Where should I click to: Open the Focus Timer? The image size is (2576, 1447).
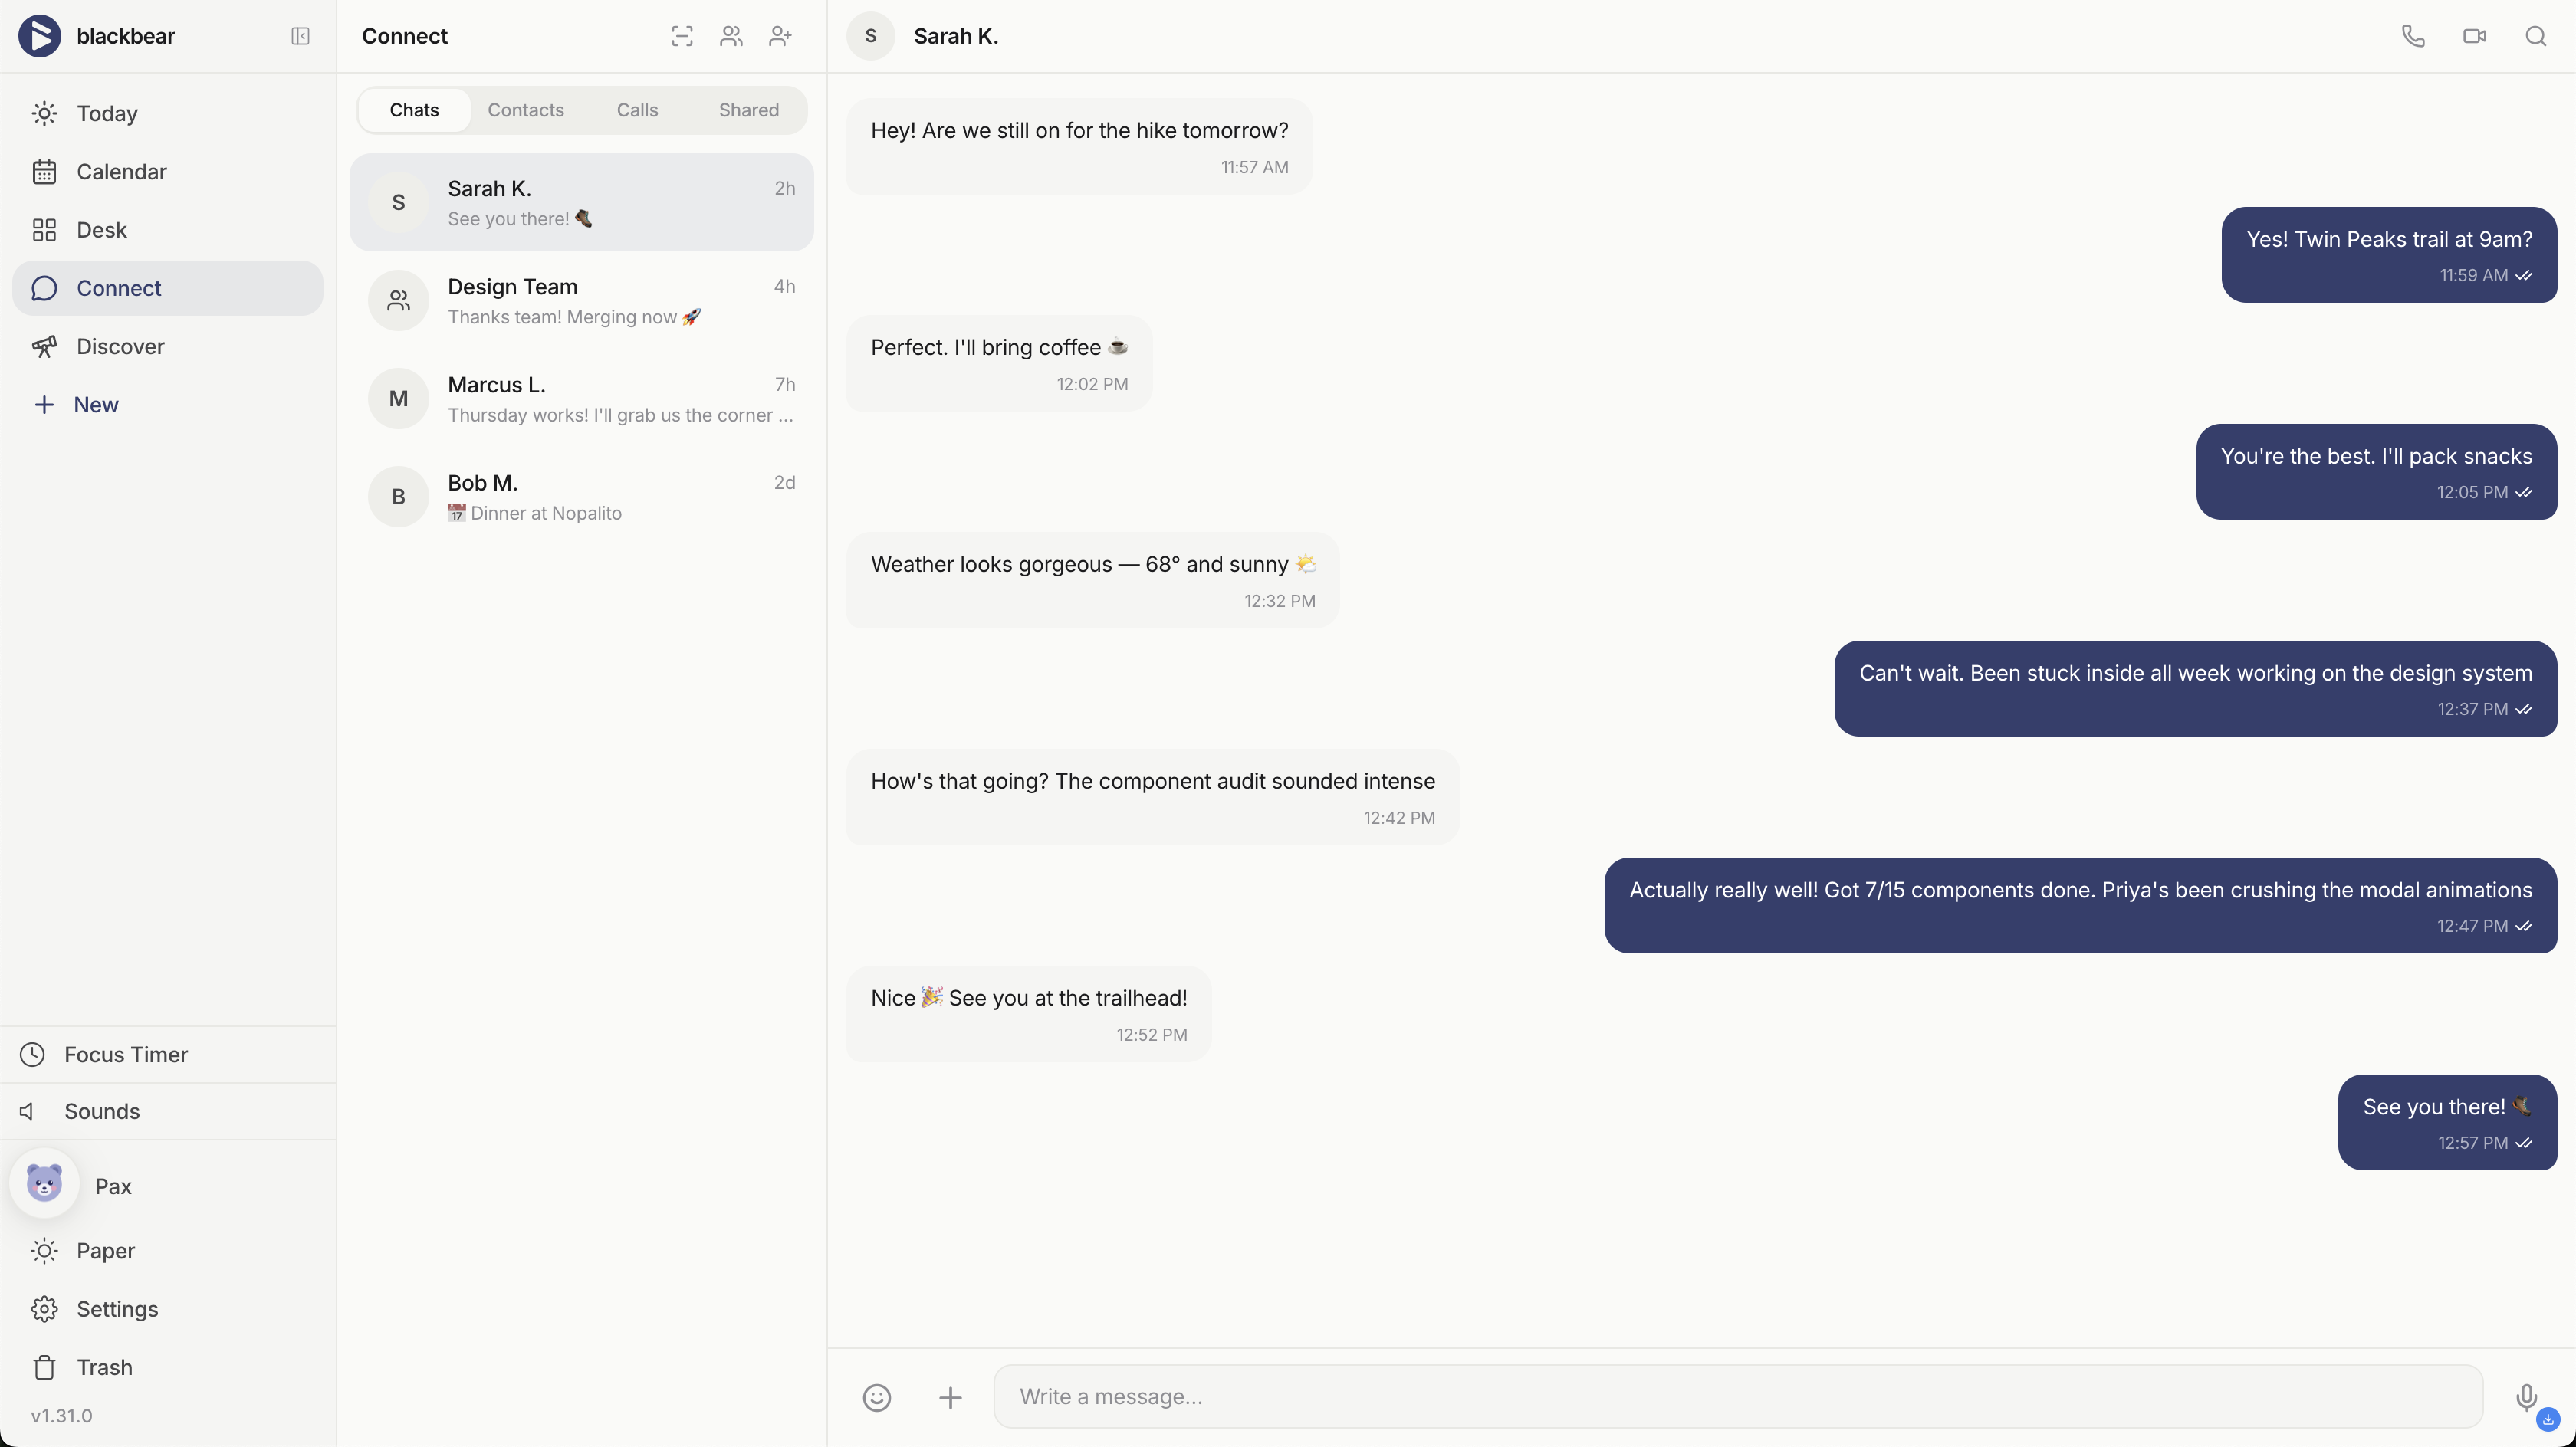click(x=126, y=1055)
